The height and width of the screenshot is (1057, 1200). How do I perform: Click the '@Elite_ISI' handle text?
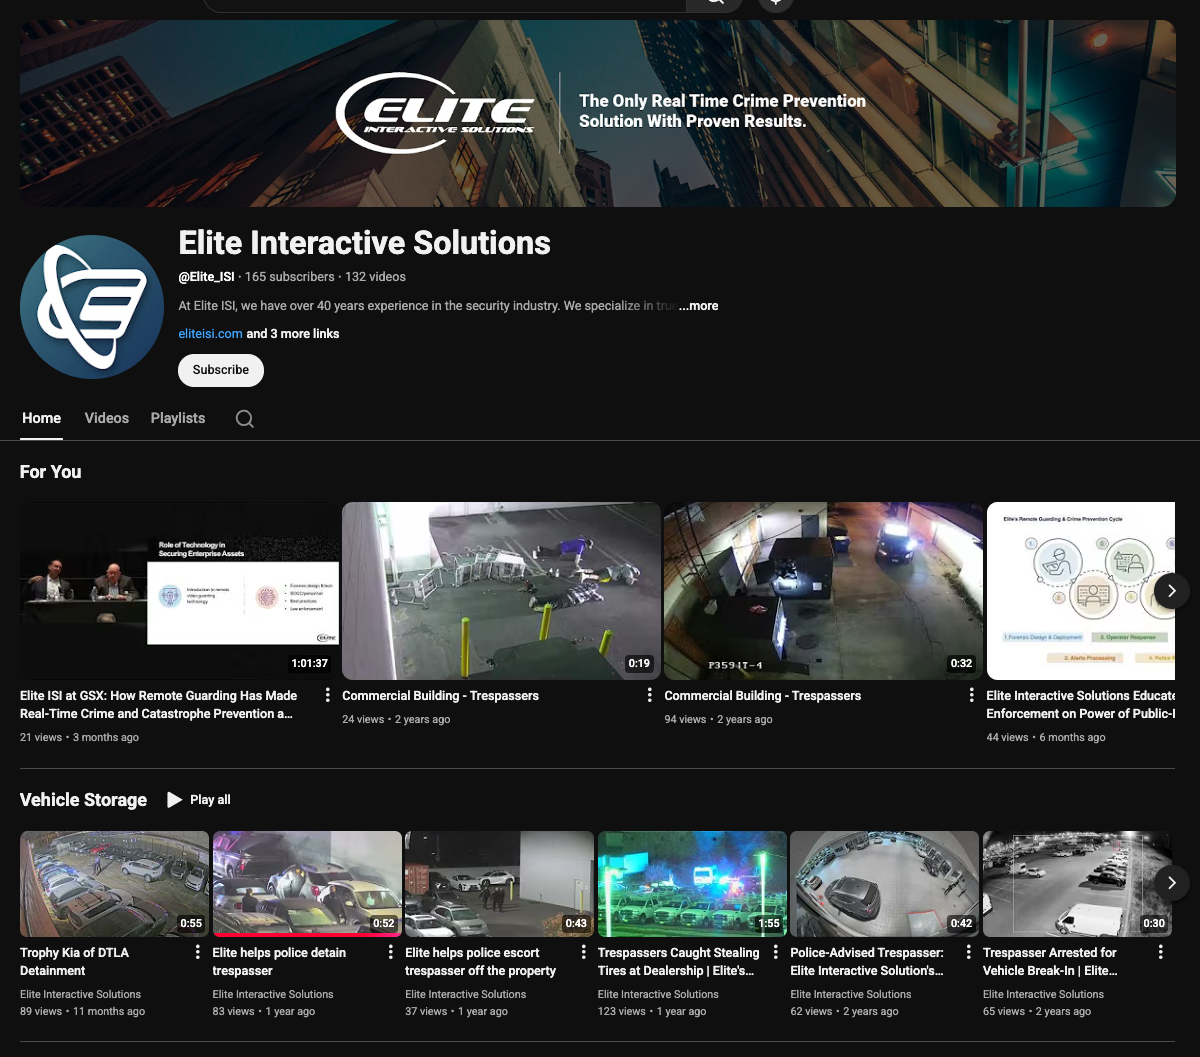(x=208, y=276)
